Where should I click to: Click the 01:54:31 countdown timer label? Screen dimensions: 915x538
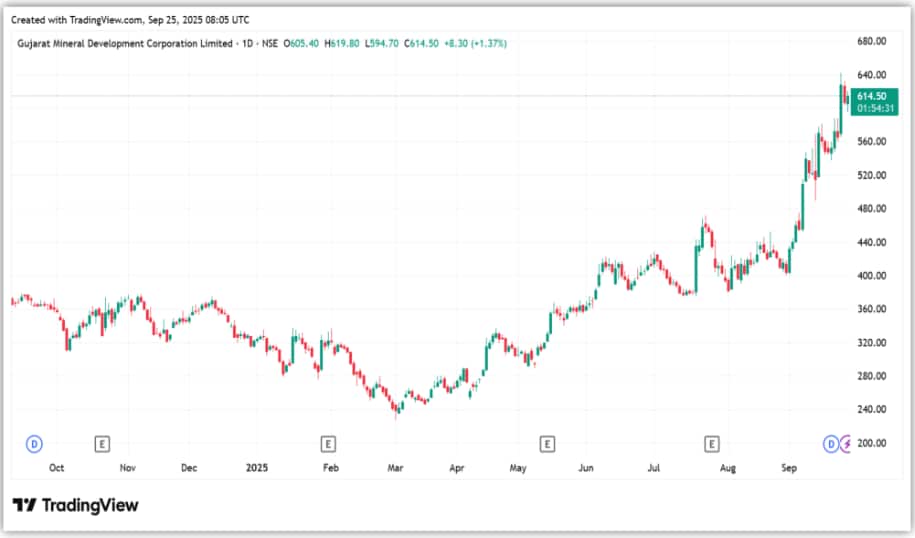(871, 108)
